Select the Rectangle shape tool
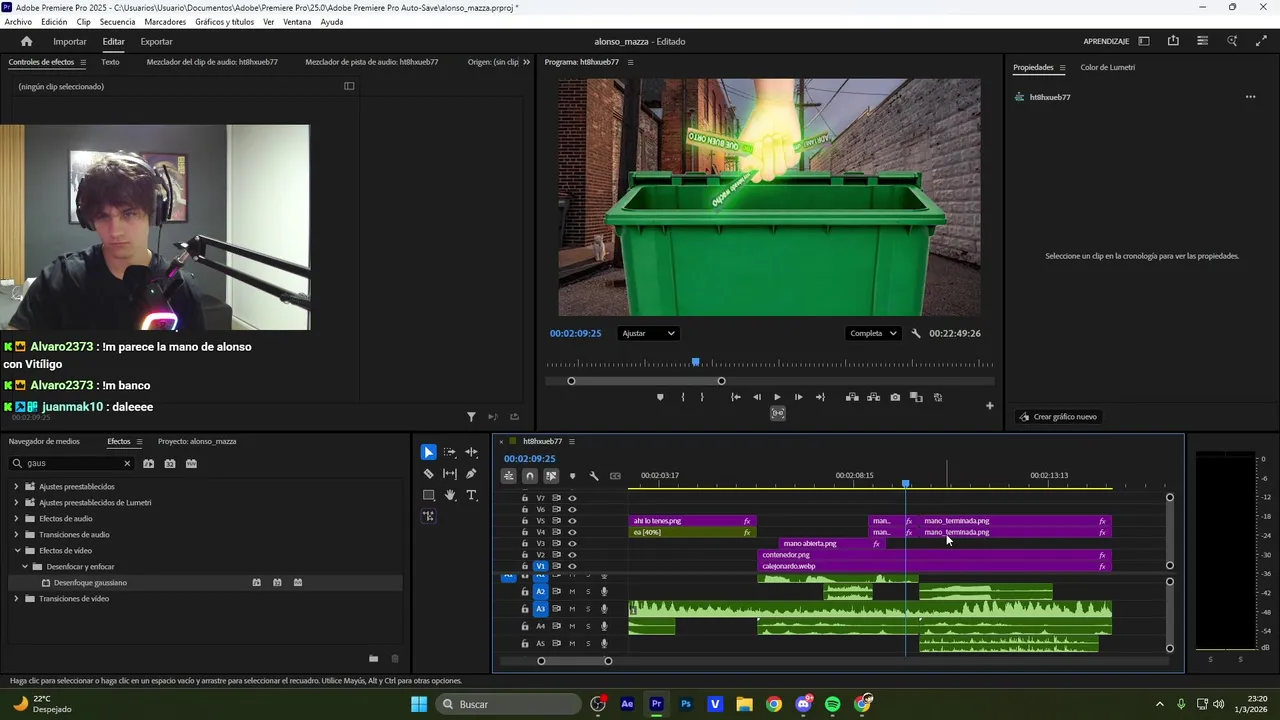Screen dimensions: 1280x720 tap(428, 495)
